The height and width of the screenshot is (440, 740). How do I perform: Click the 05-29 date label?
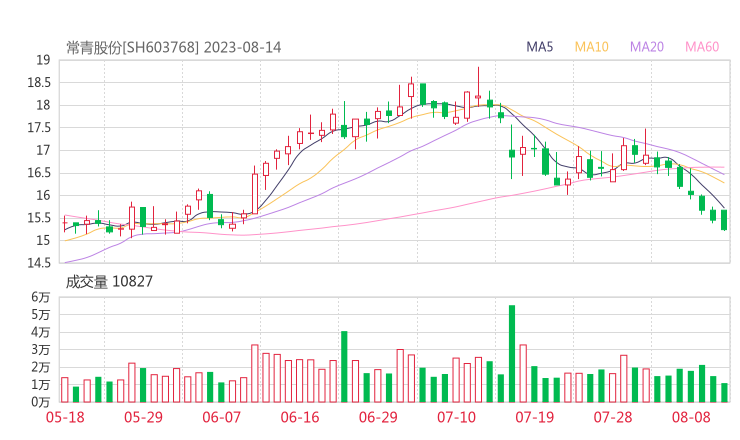[143, 417]
